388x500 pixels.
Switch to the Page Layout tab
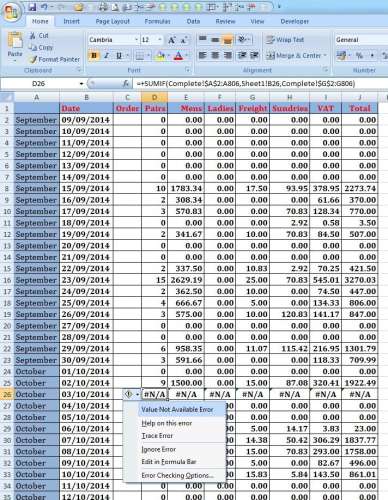(x=112, y=21)
